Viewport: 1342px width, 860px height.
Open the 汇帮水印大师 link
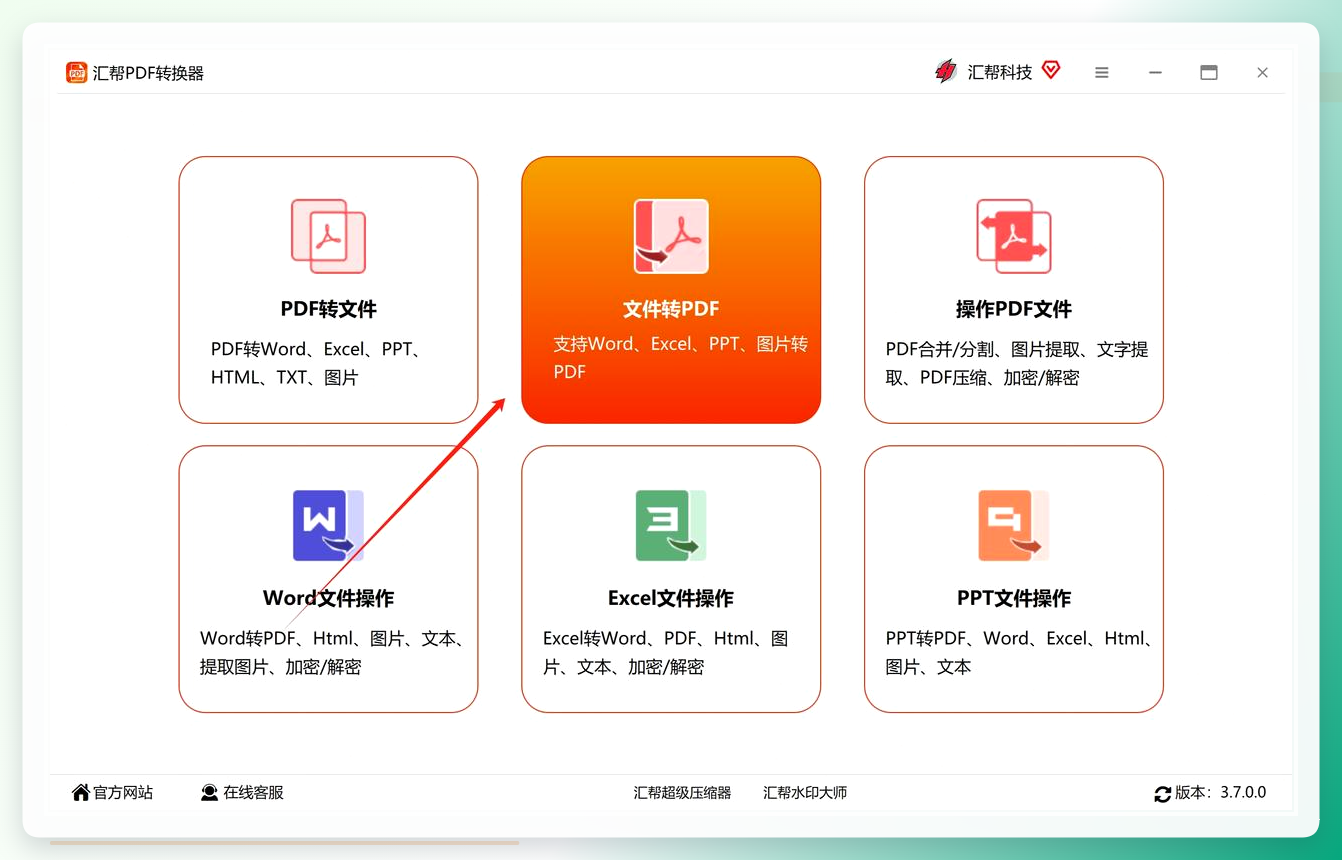tap(805, 792)
